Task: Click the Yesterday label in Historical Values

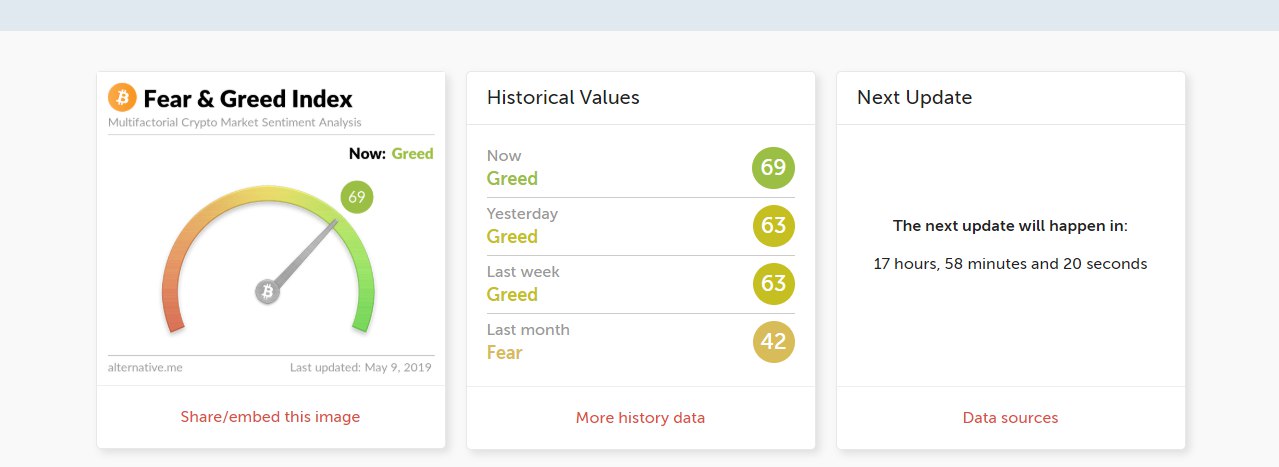Action: tap(522, 214)
